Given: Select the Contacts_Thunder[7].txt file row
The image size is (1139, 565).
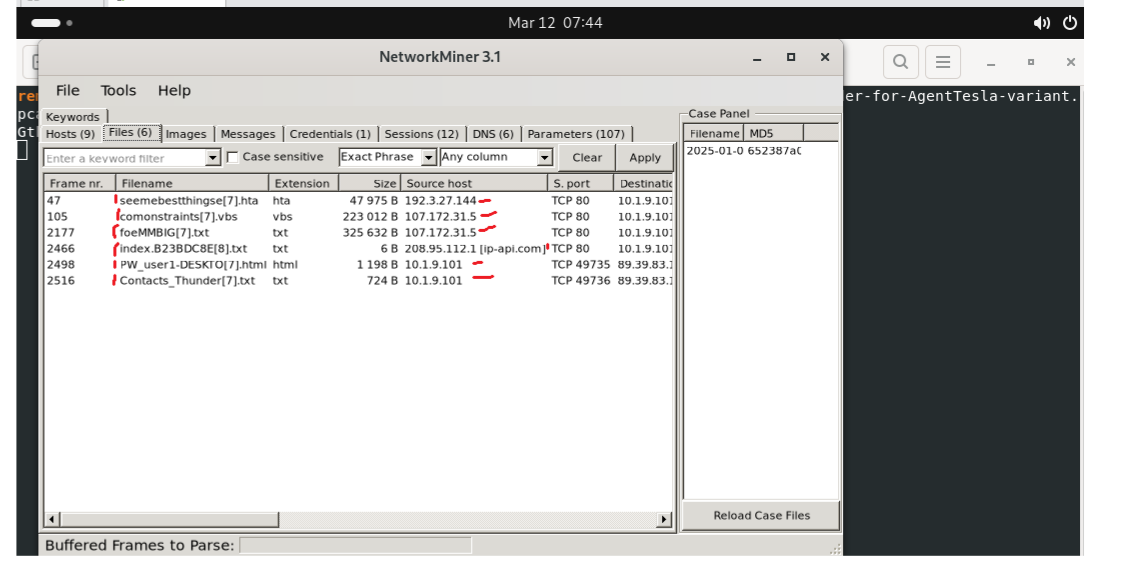Looking at the screenshot, I should pos(358,280).
